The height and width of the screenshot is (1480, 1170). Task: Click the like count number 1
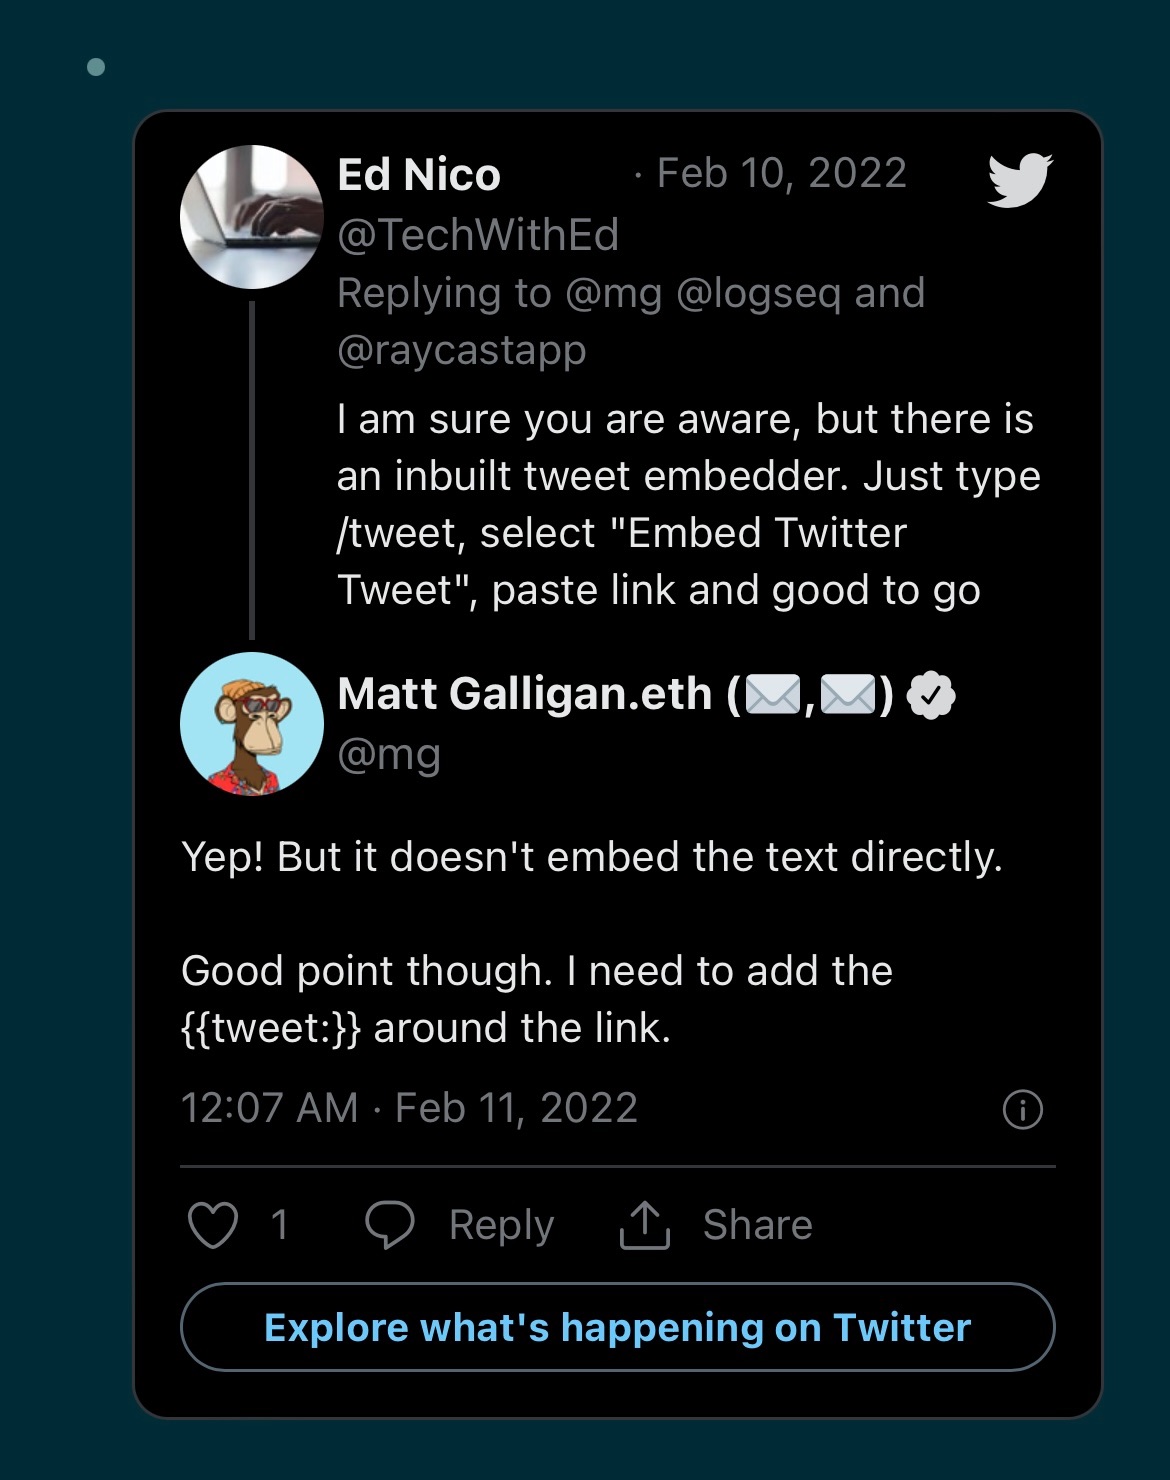(280, 1225)
